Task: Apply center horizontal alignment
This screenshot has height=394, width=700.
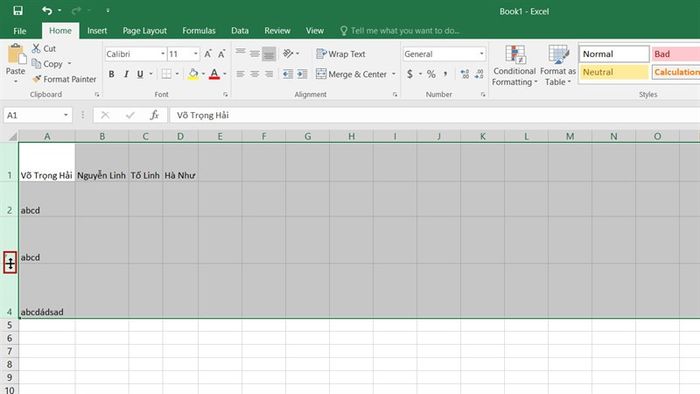Action: [254, 74]
